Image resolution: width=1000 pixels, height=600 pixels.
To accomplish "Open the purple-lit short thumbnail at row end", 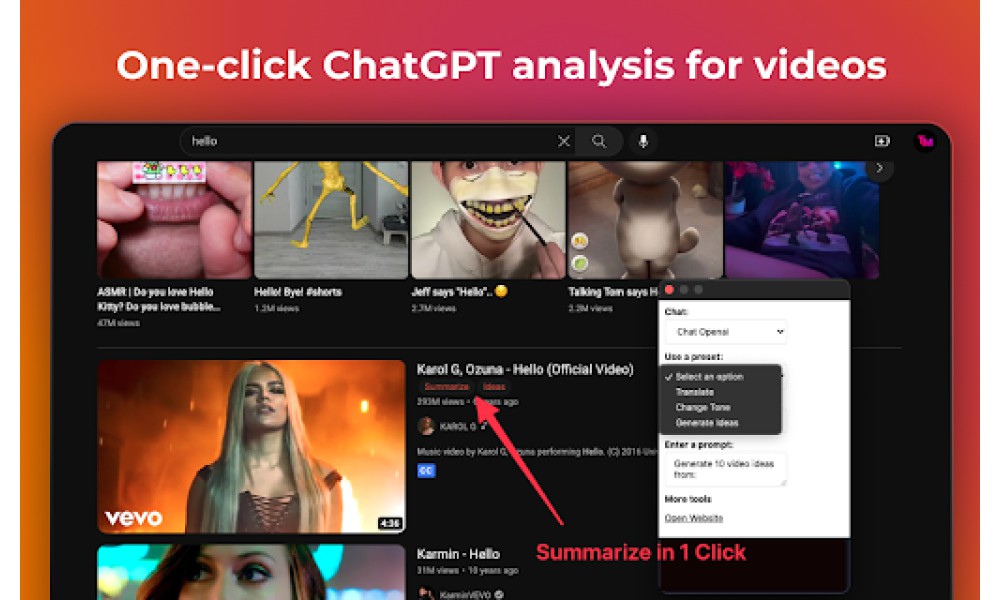I will (x=802, y=220).
